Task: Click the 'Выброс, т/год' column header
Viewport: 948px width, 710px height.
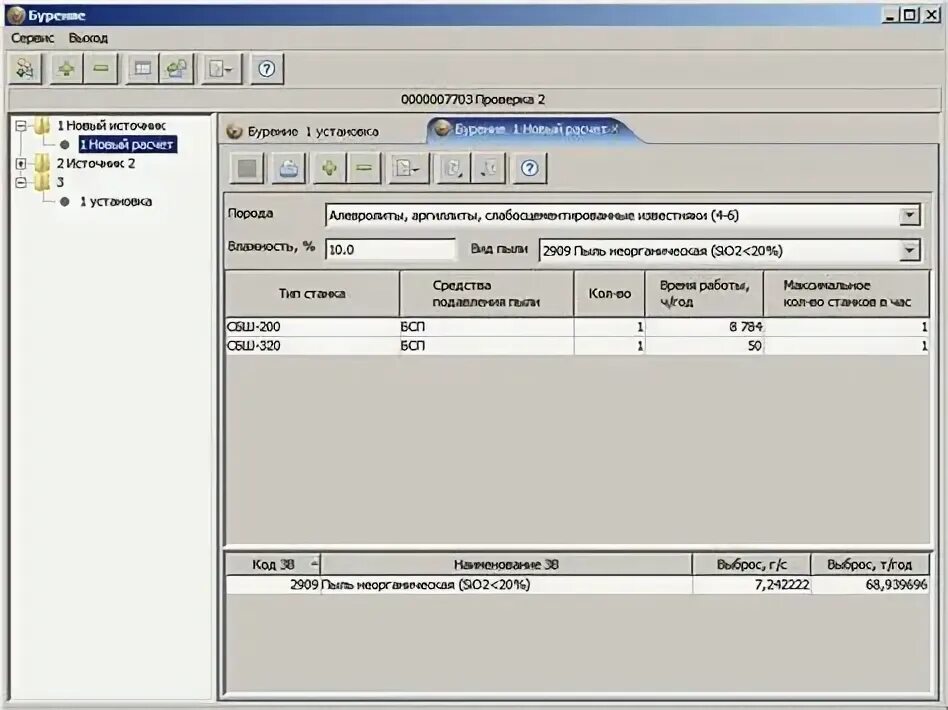Action: [x=869, y=564]
